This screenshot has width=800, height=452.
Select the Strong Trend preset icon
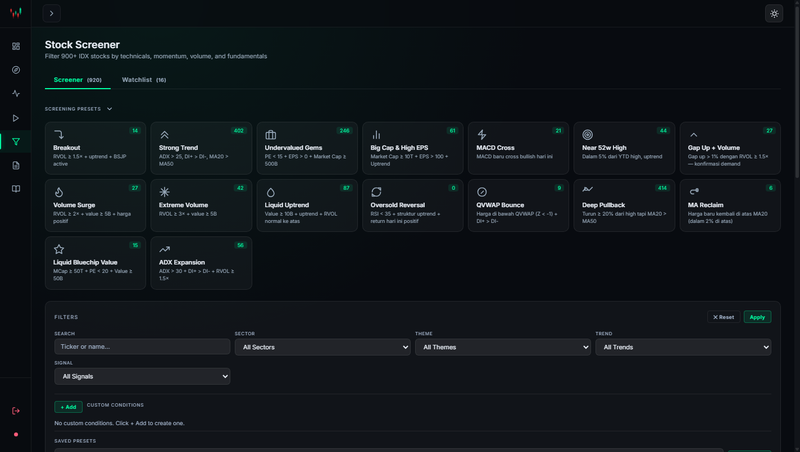[x=164, y=135]
